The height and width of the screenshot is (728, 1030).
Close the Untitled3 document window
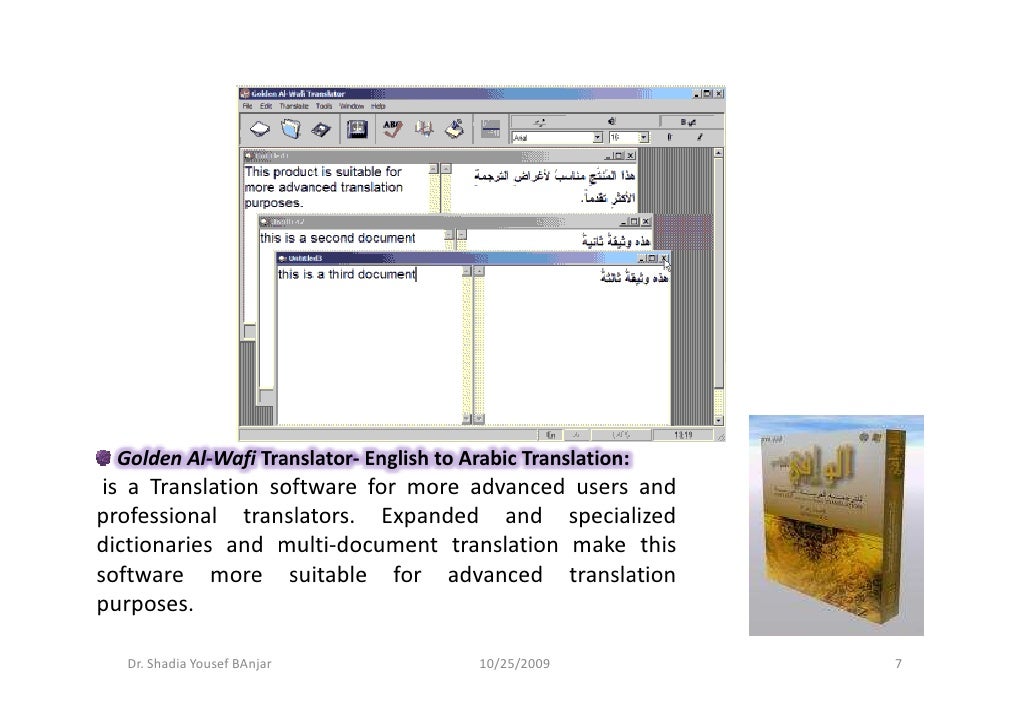pos(663,258)
